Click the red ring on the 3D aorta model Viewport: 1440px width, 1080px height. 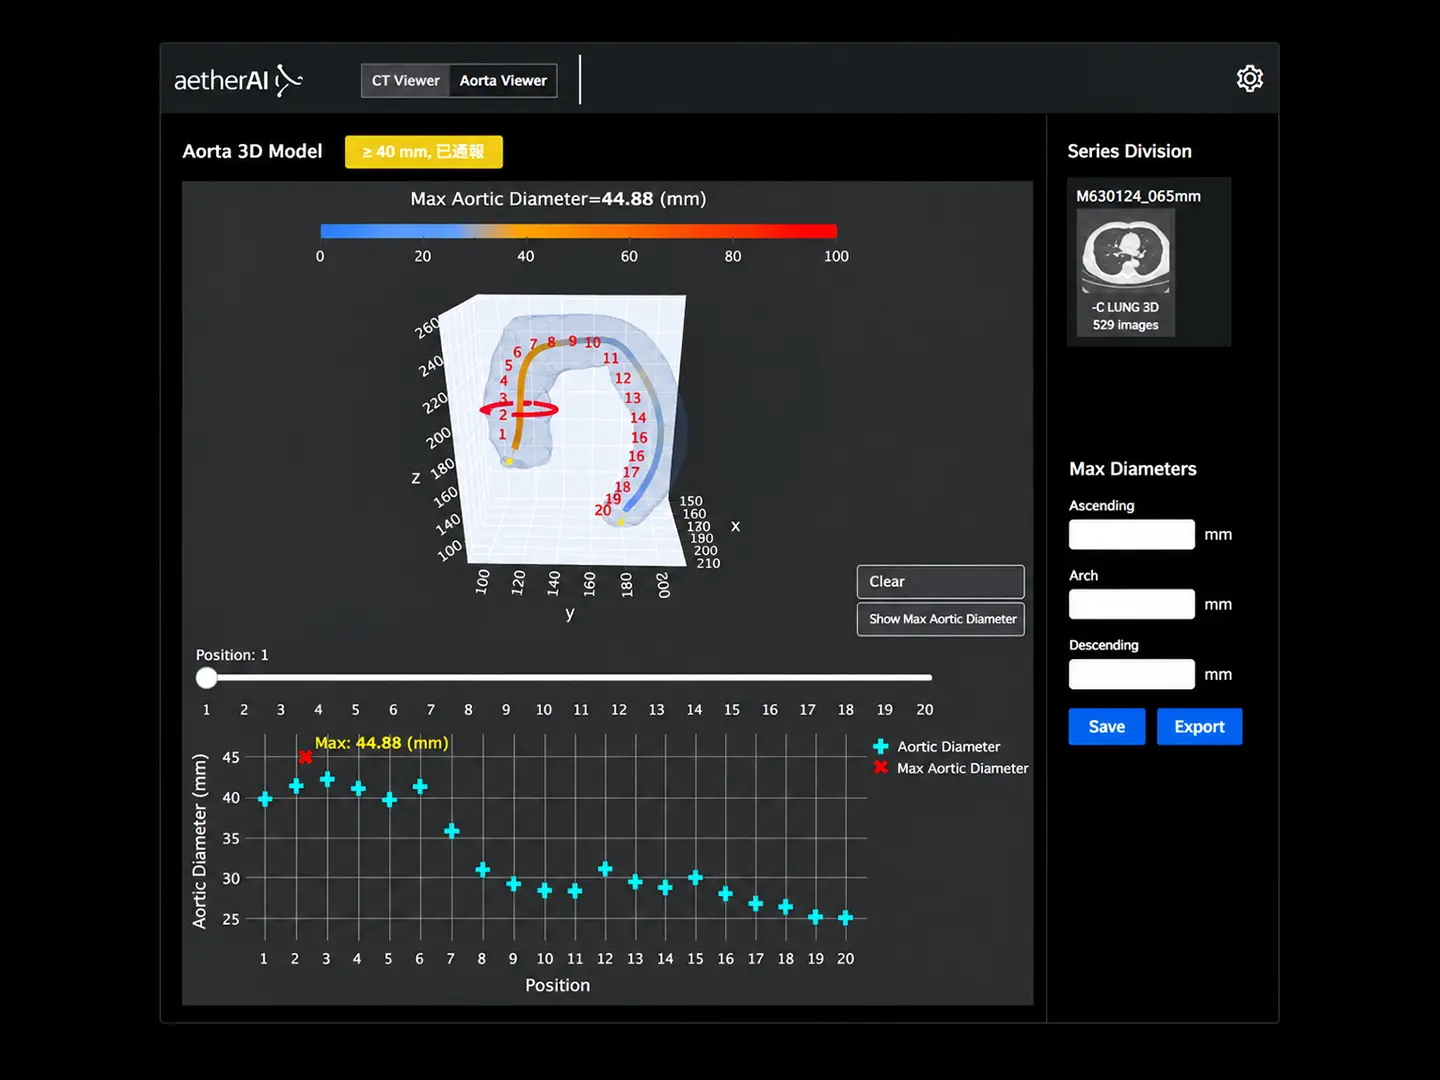point(519,409)
